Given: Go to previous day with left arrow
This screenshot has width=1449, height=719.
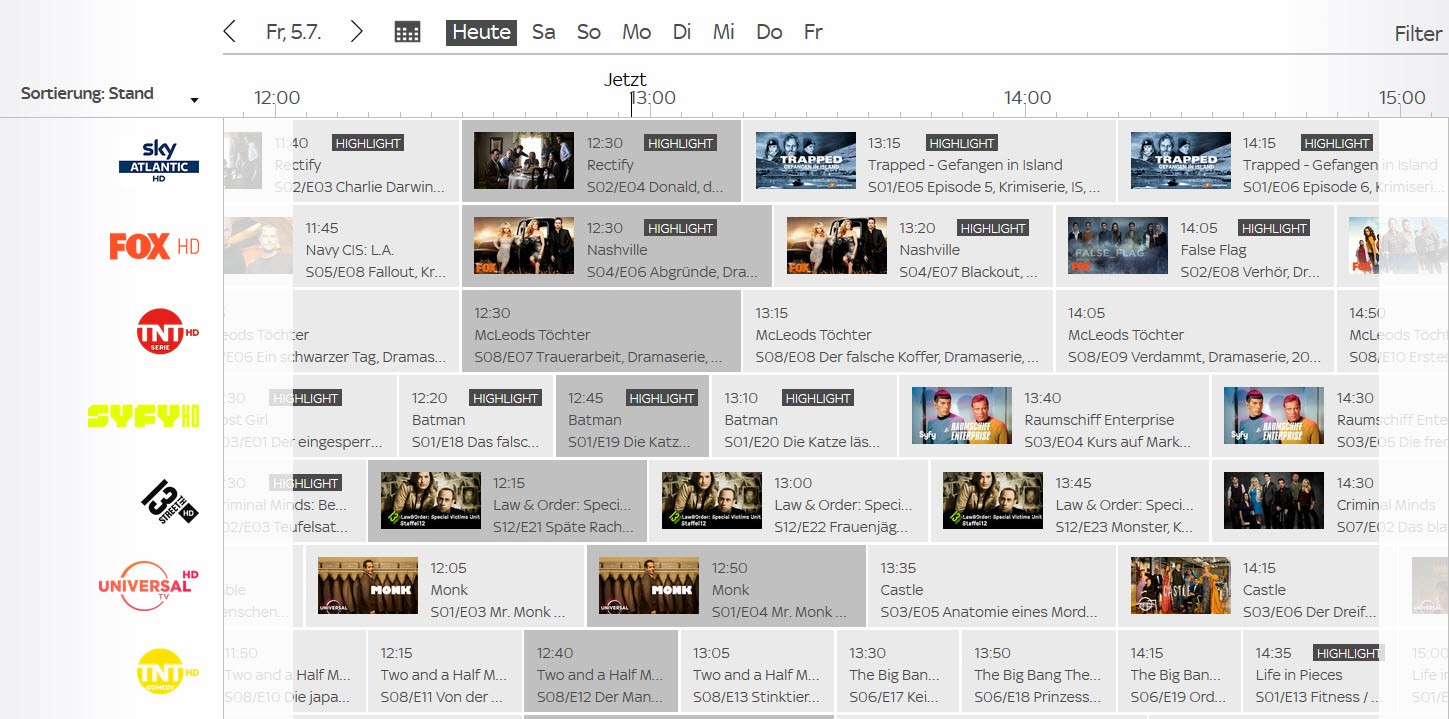Looking at the screenshot, I should click(x=229, y=31).
